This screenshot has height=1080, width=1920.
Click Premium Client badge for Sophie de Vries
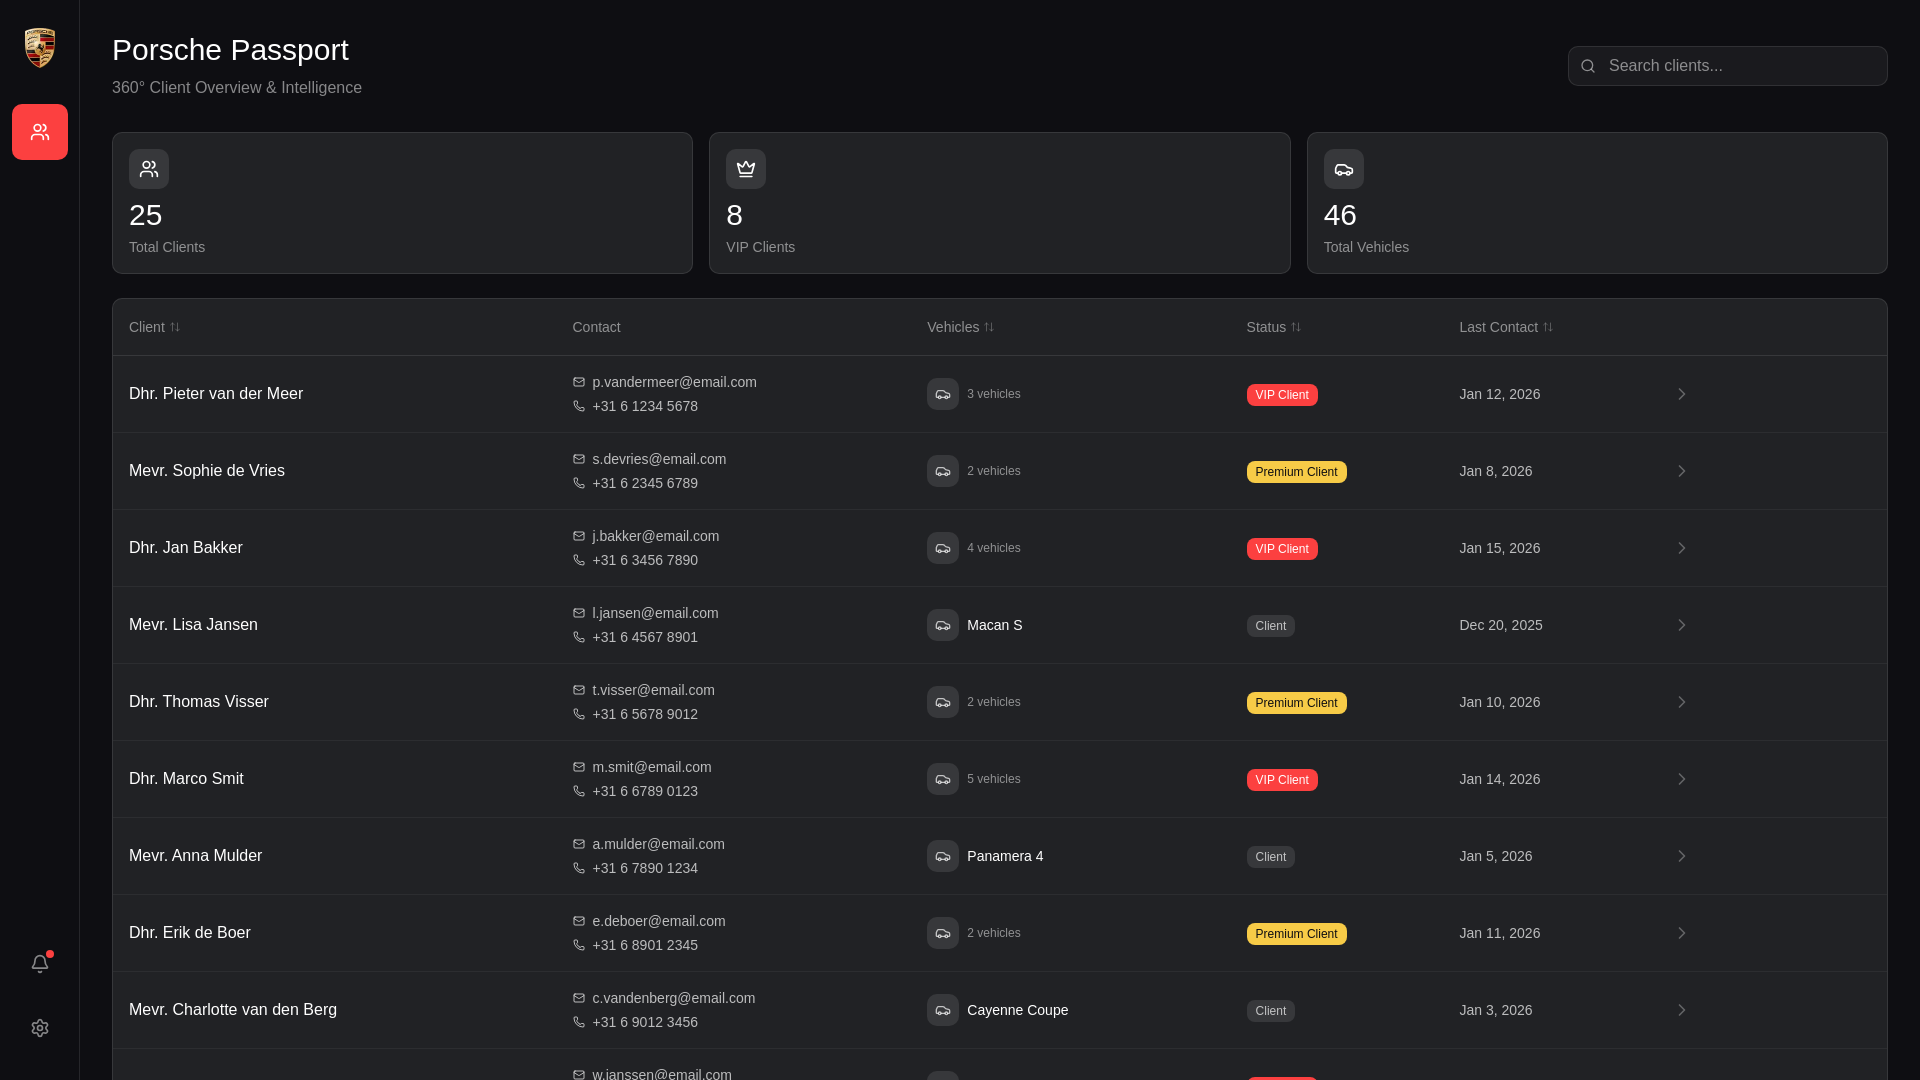[1296, 472]
